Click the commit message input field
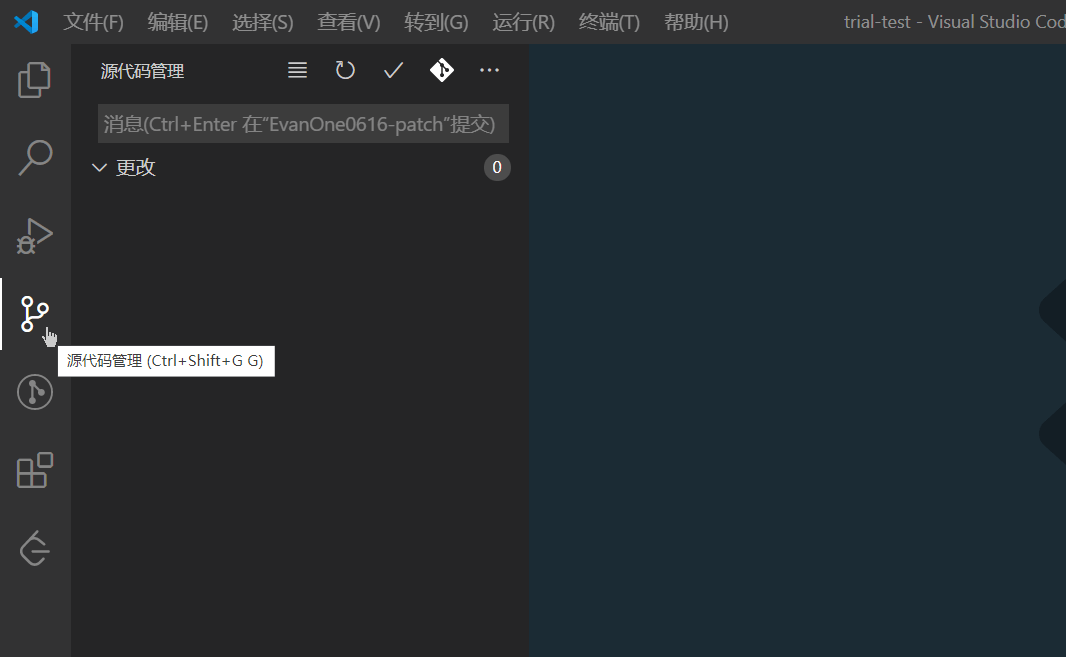Image resolution: width=1066 pixels, height=657 pixels. [x=303, y=122]
